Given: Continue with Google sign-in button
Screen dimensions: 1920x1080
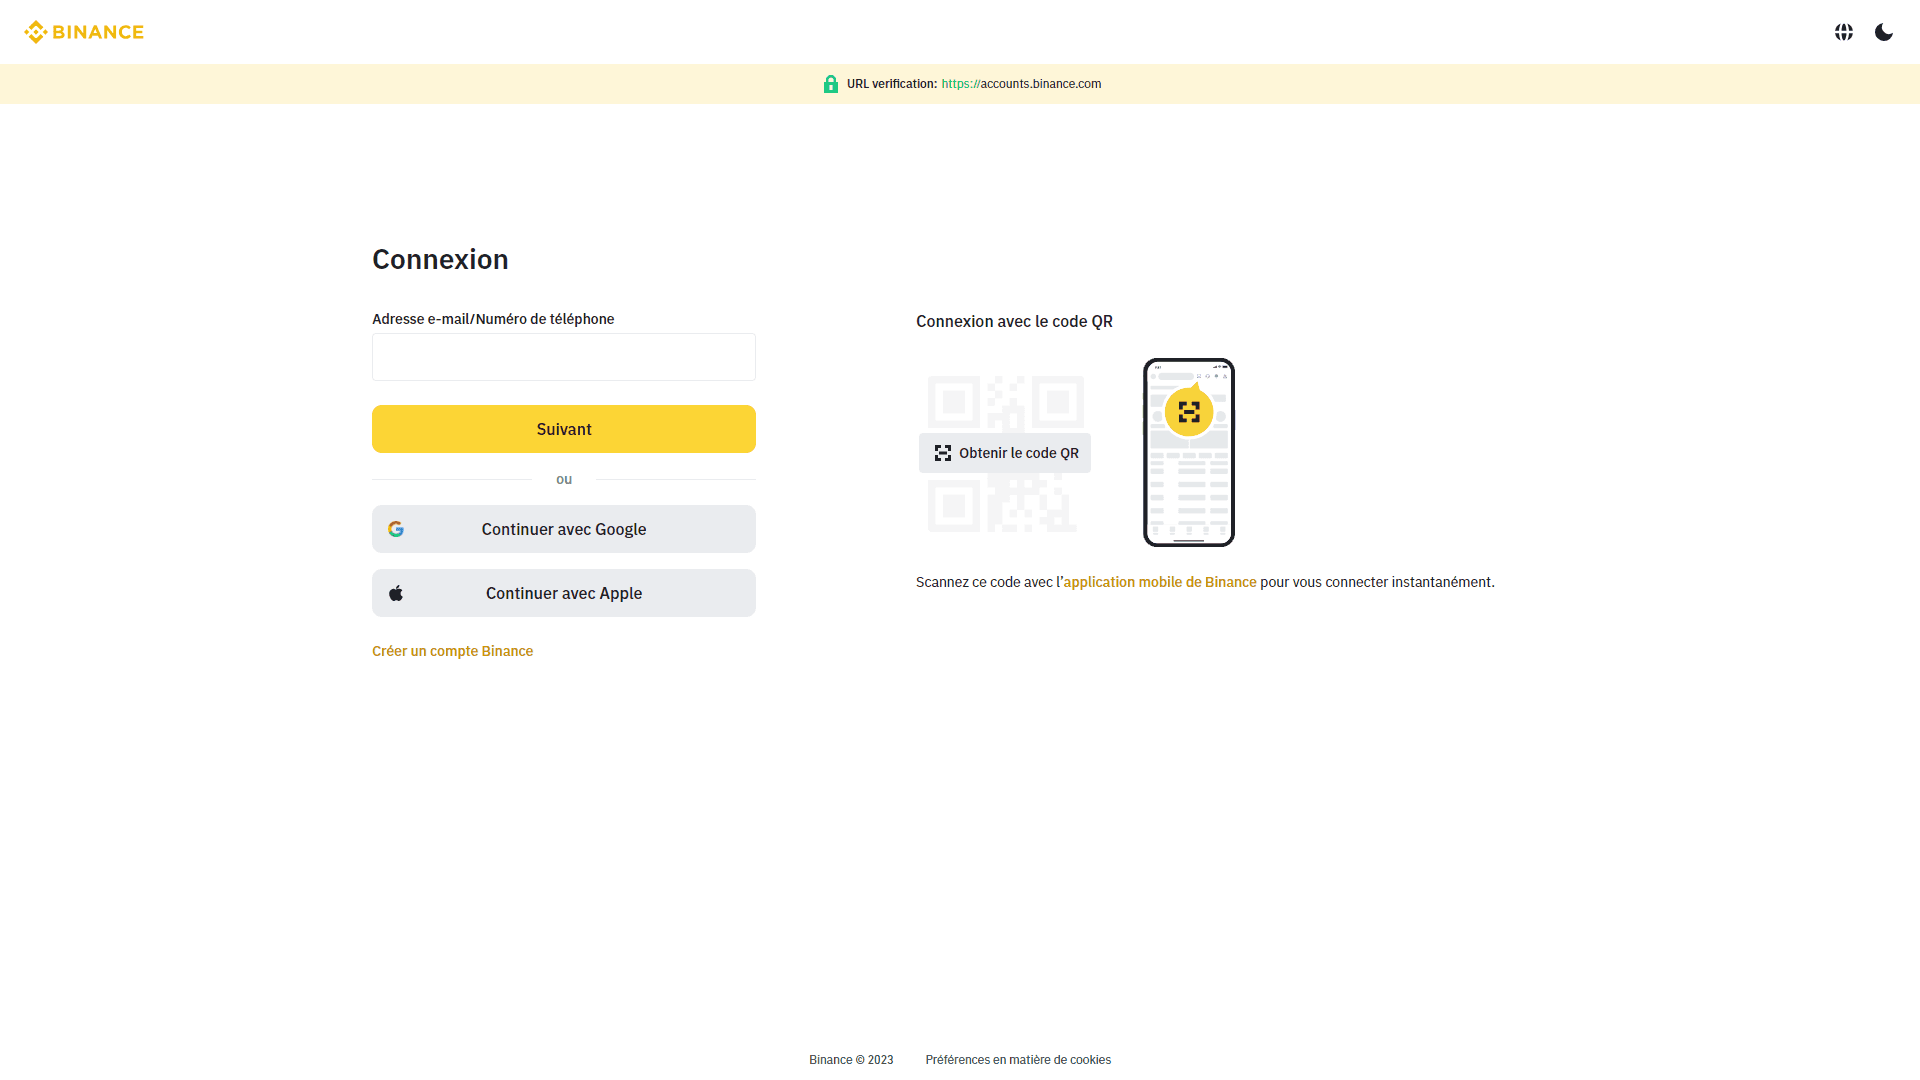Looking at the screenshot, I should [564, 529].
